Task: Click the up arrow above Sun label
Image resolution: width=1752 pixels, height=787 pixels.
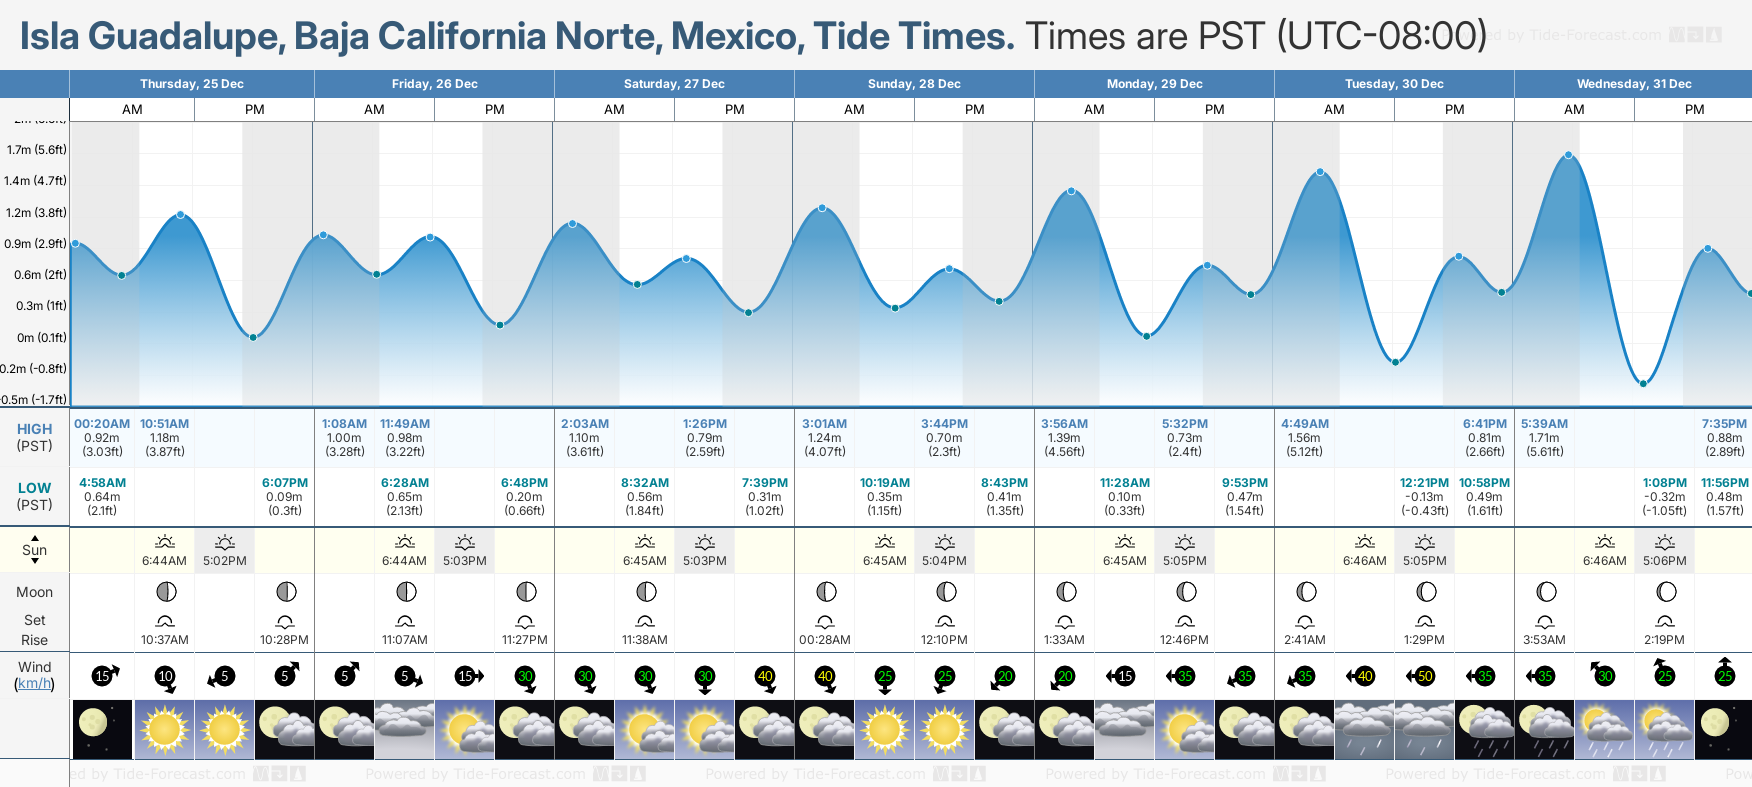Action: [35, 537]
